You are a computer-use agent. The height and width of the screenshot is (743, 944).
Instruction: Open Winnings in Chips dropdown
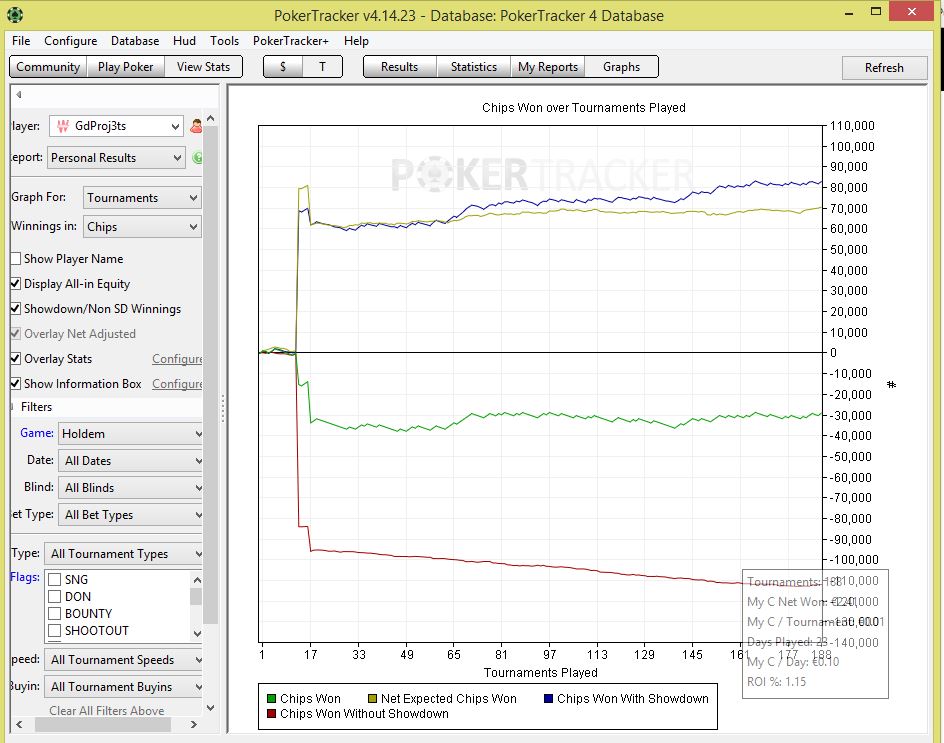[142, 227]
